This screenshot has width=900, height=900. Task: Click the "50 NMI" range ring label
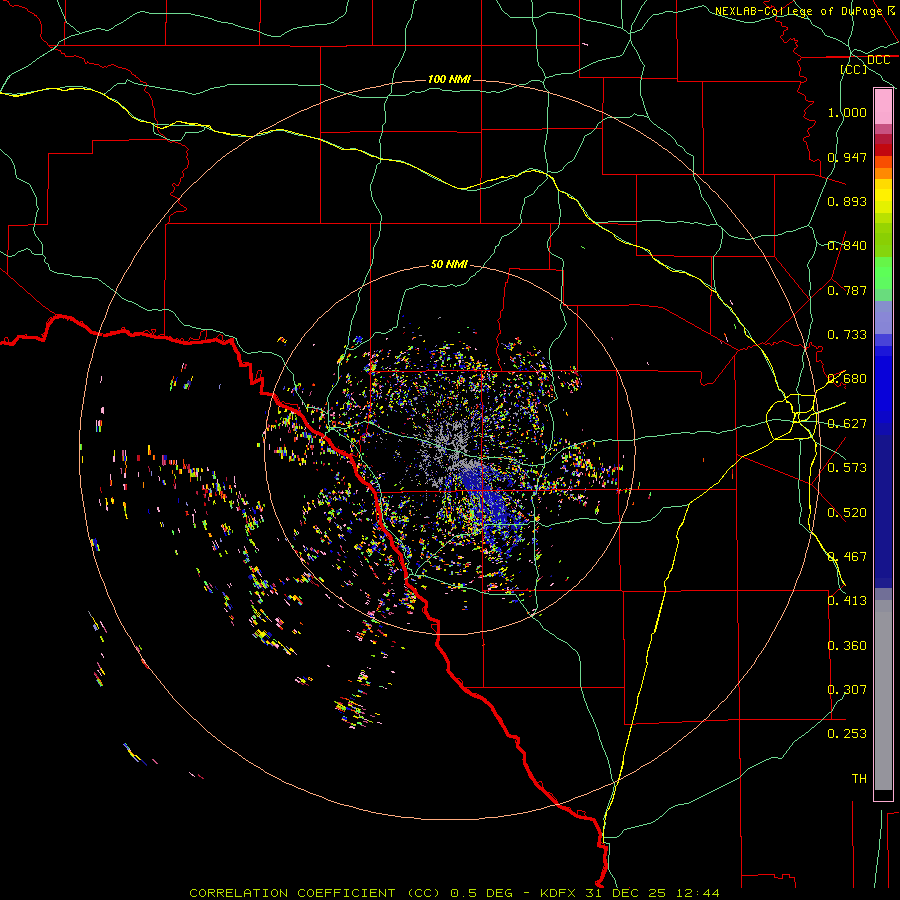(449, 265)
